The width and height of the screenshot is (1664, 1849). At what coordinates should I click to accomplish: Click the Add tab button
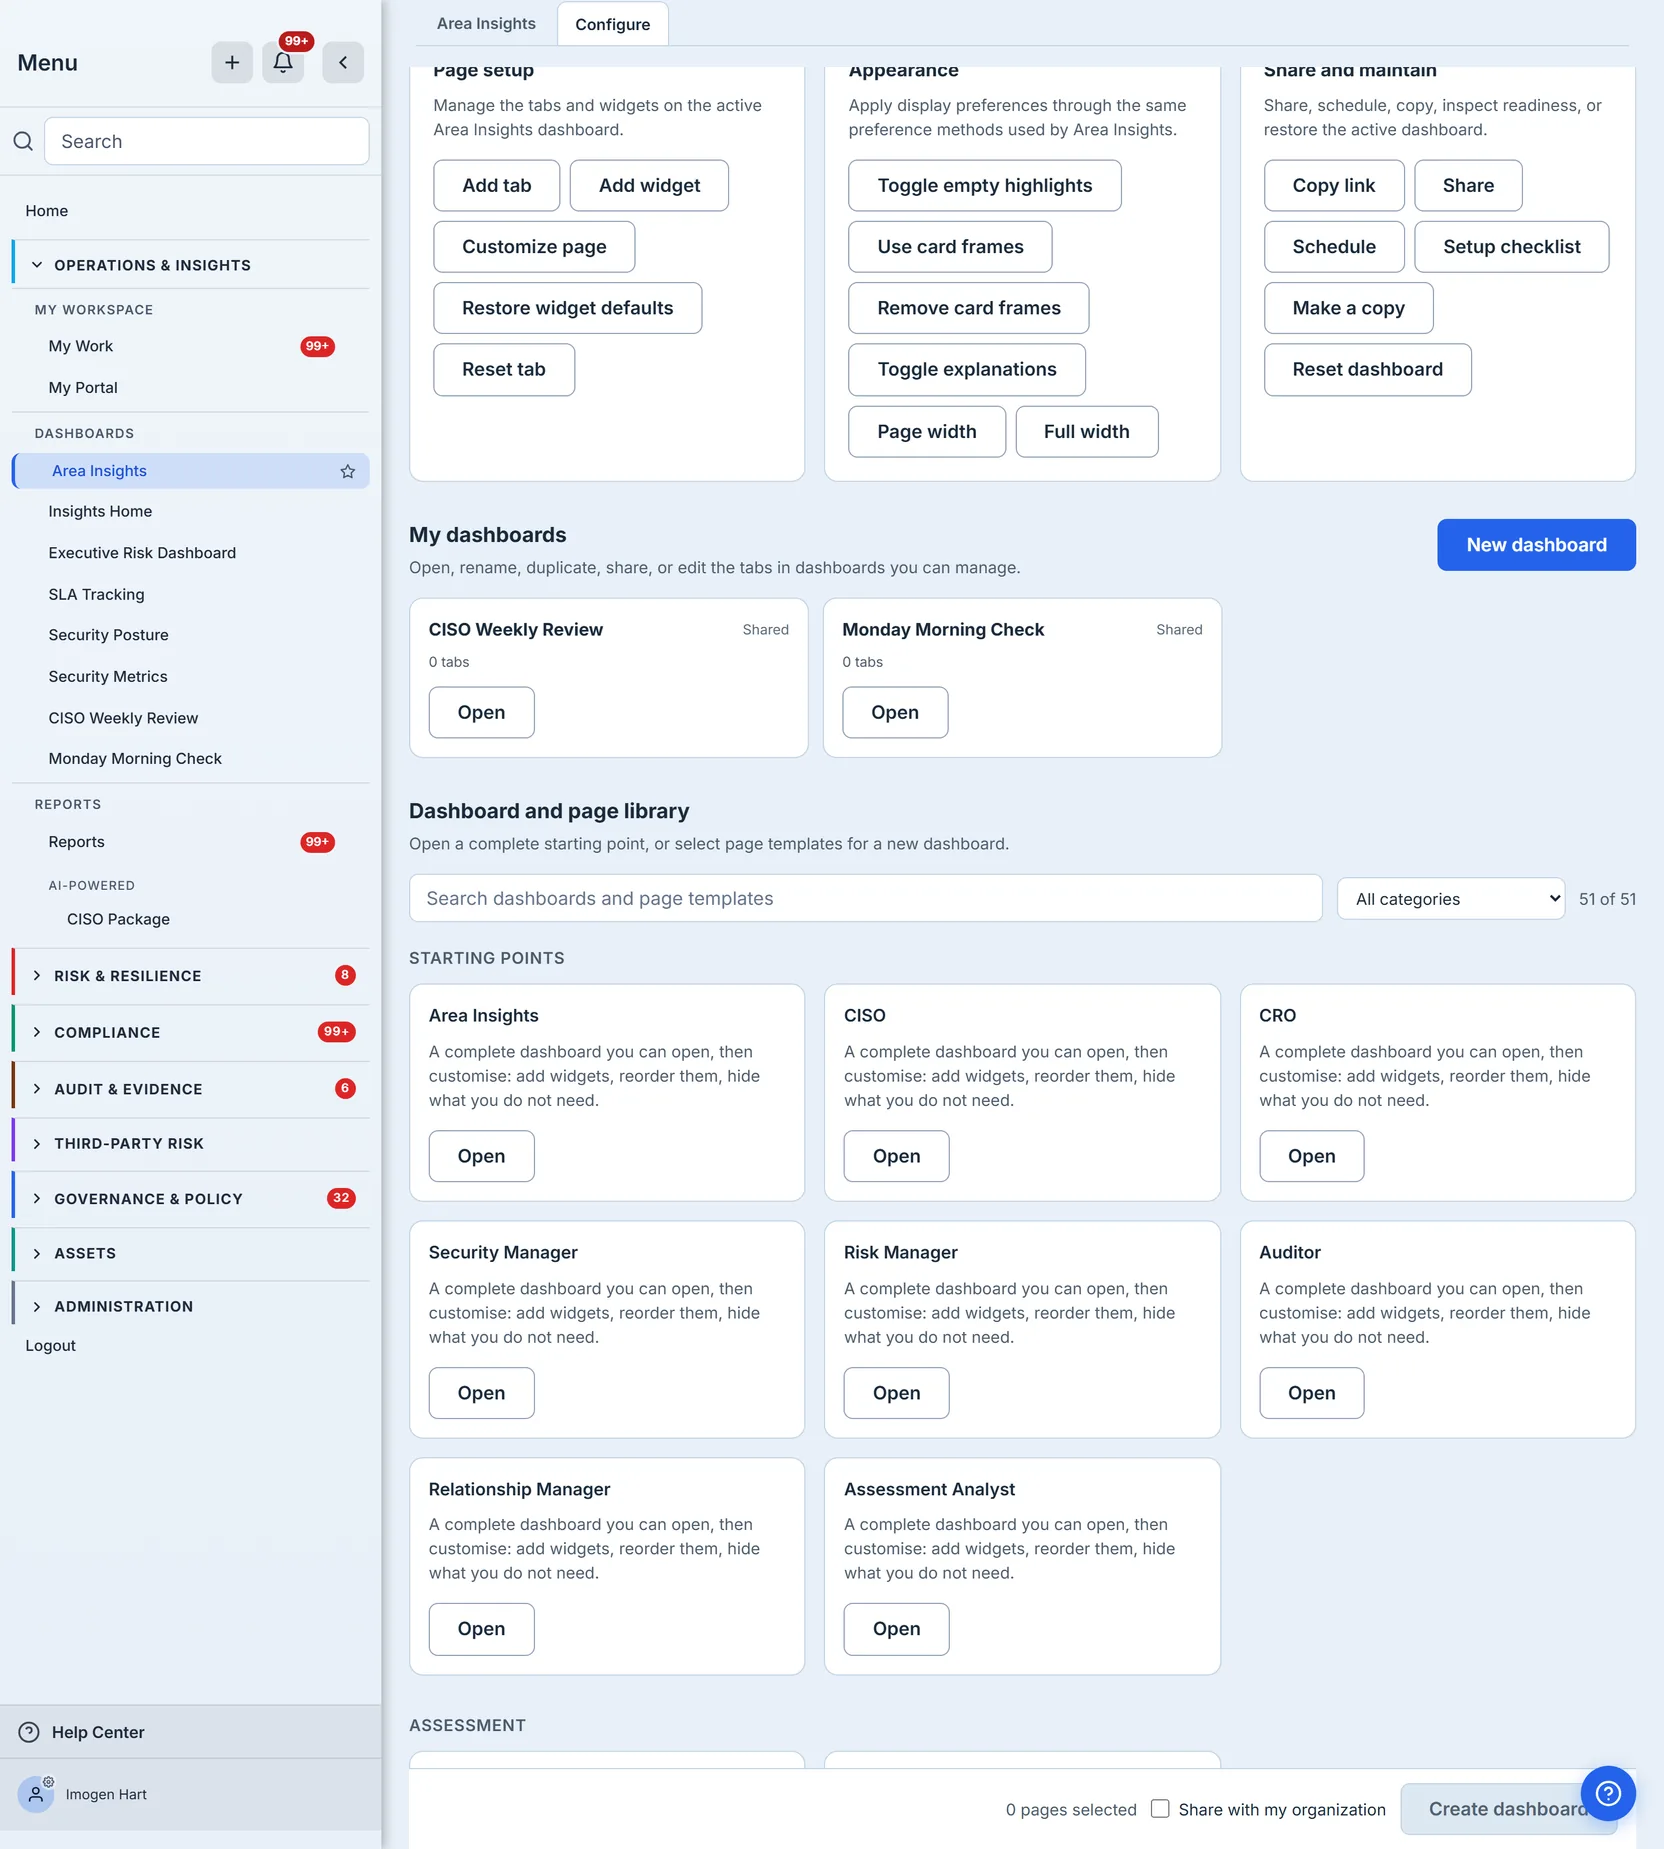[x=497, y=186]
